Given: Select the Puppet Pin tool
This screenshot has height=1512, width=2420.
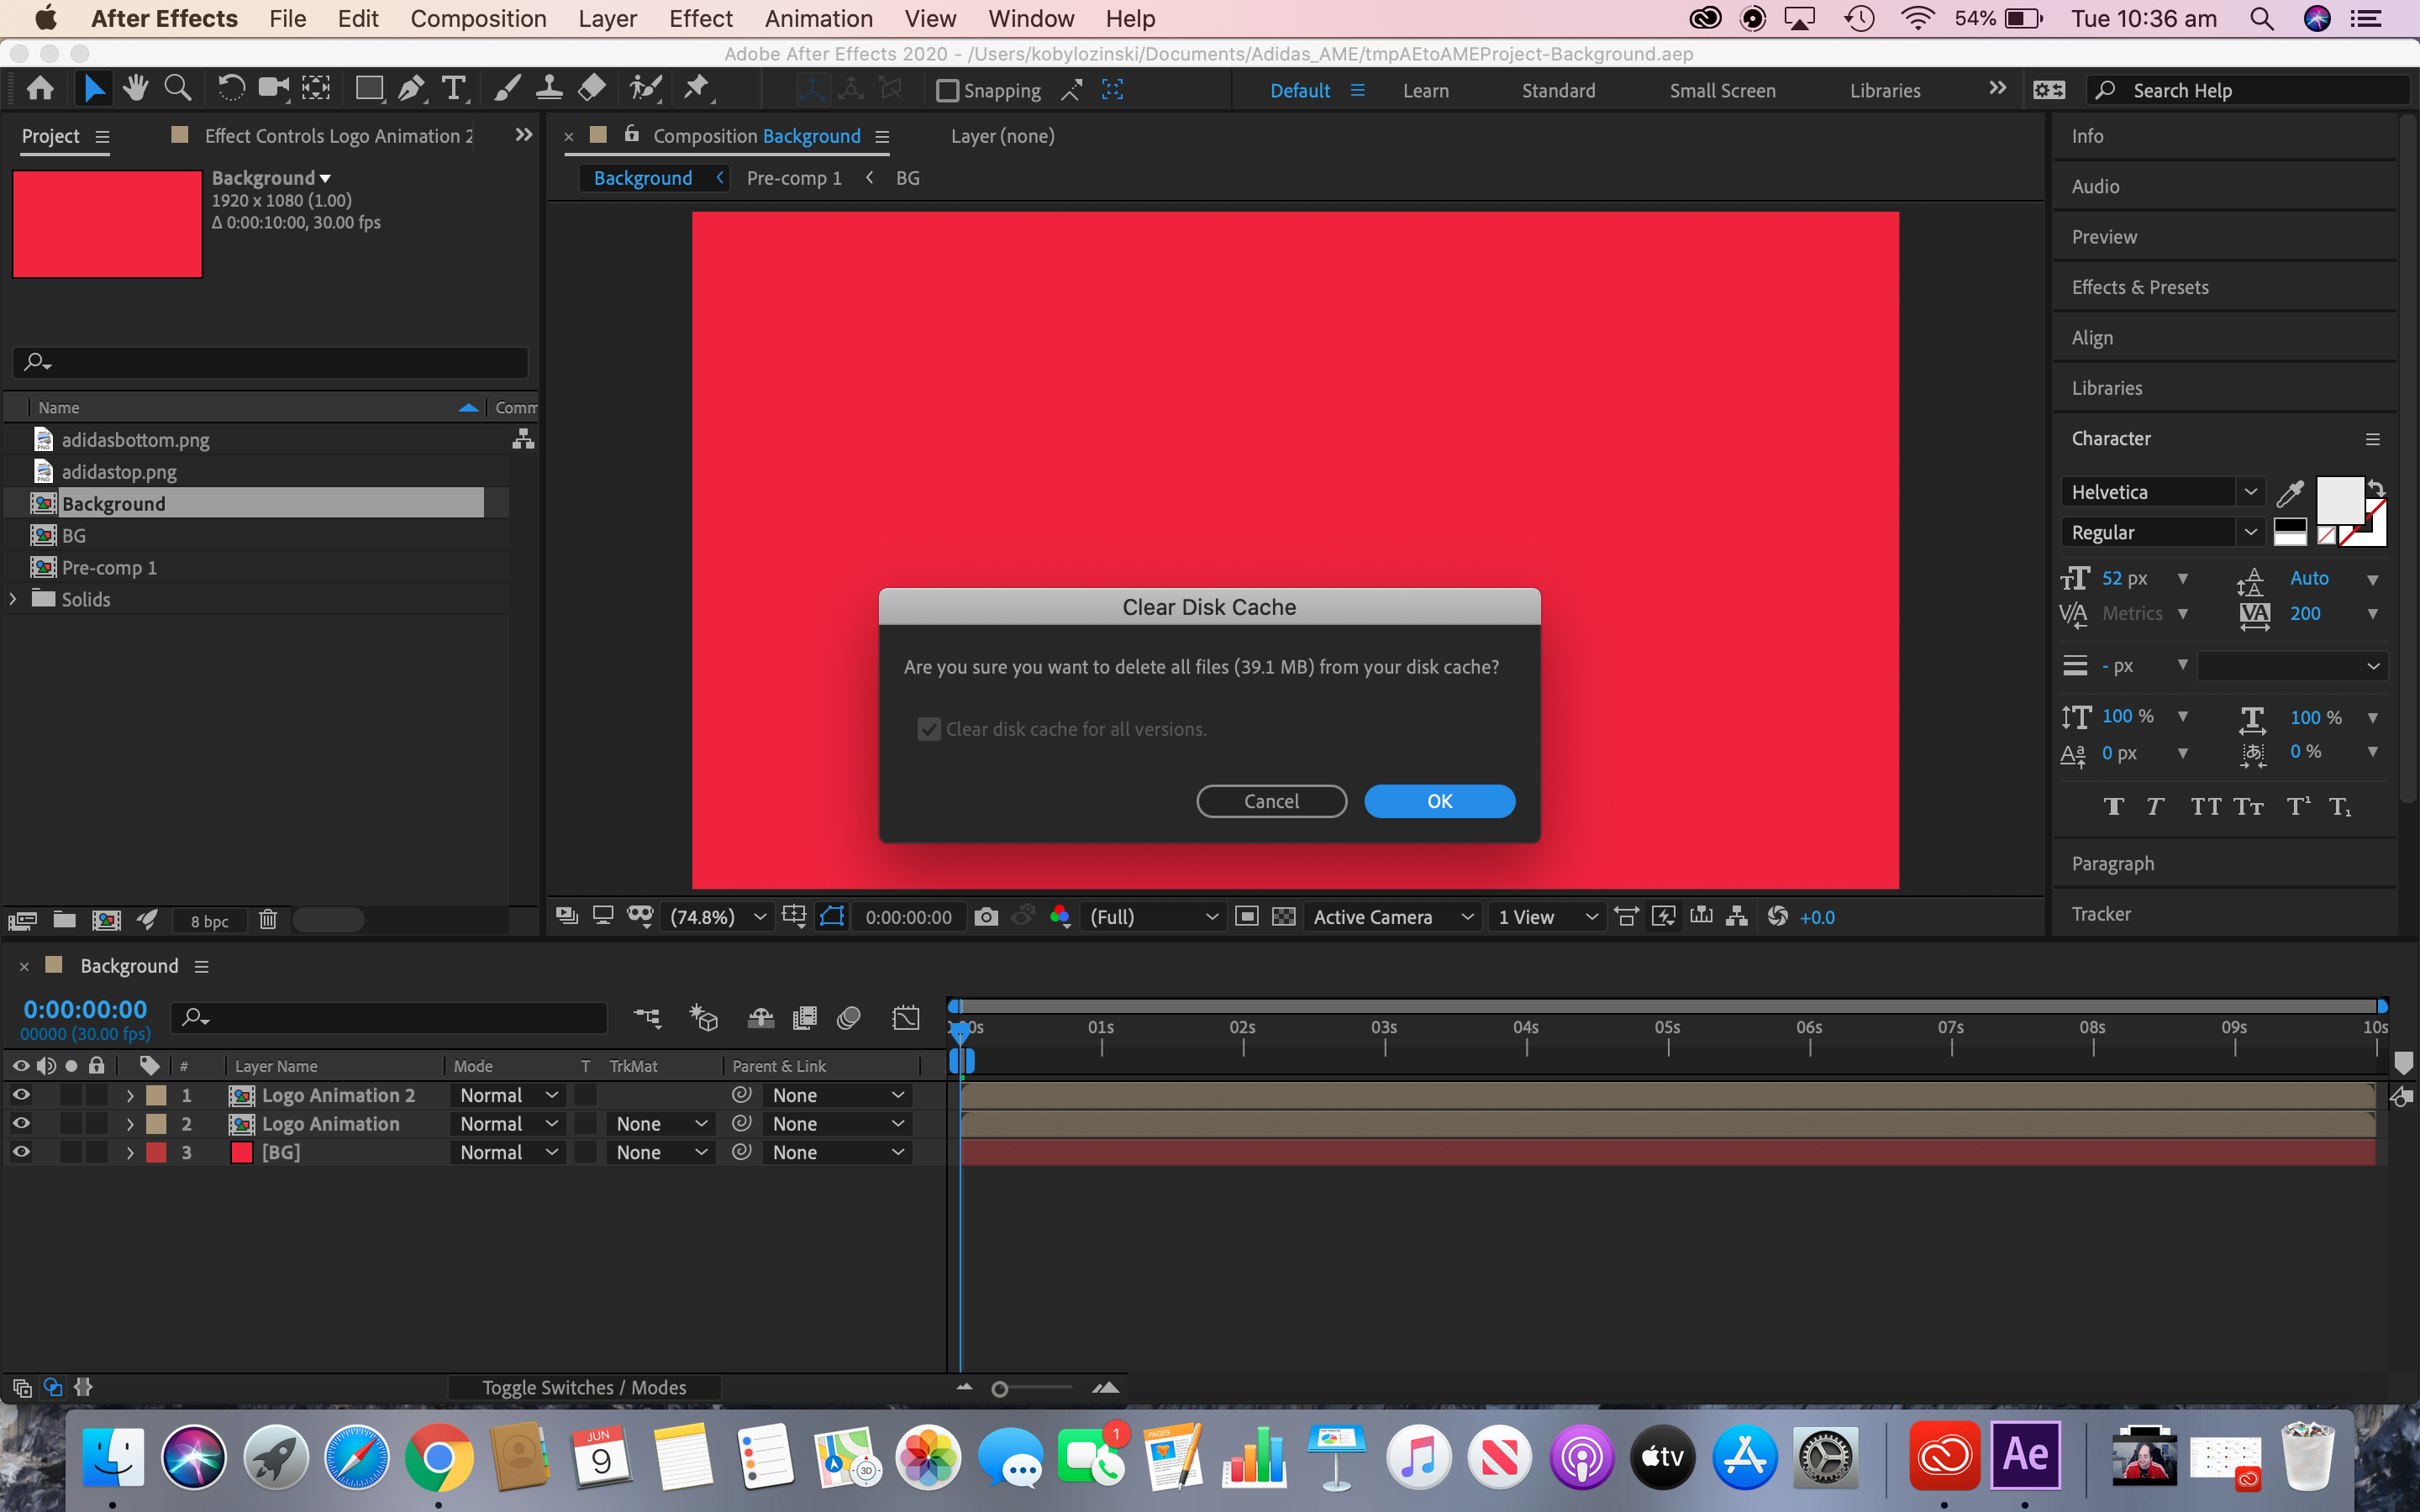Looking at the screenshot, I should tap(698, 88).
